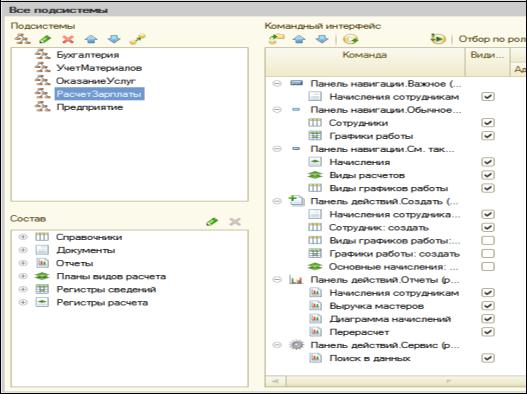Select the Предприятие subsystem name
The image size is (527, 394).
click(90, 107)
